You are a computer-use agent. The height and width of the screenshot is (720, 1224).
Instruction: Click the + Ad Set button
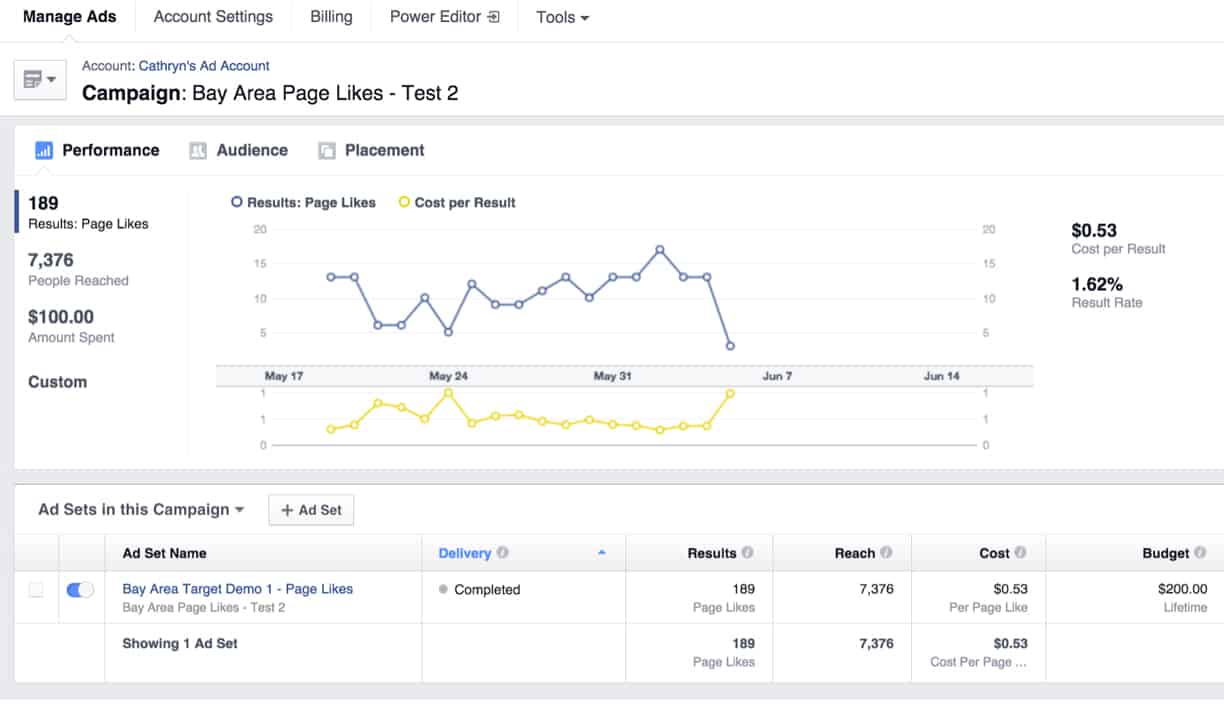pyautogui.click(x=311, y=510)
